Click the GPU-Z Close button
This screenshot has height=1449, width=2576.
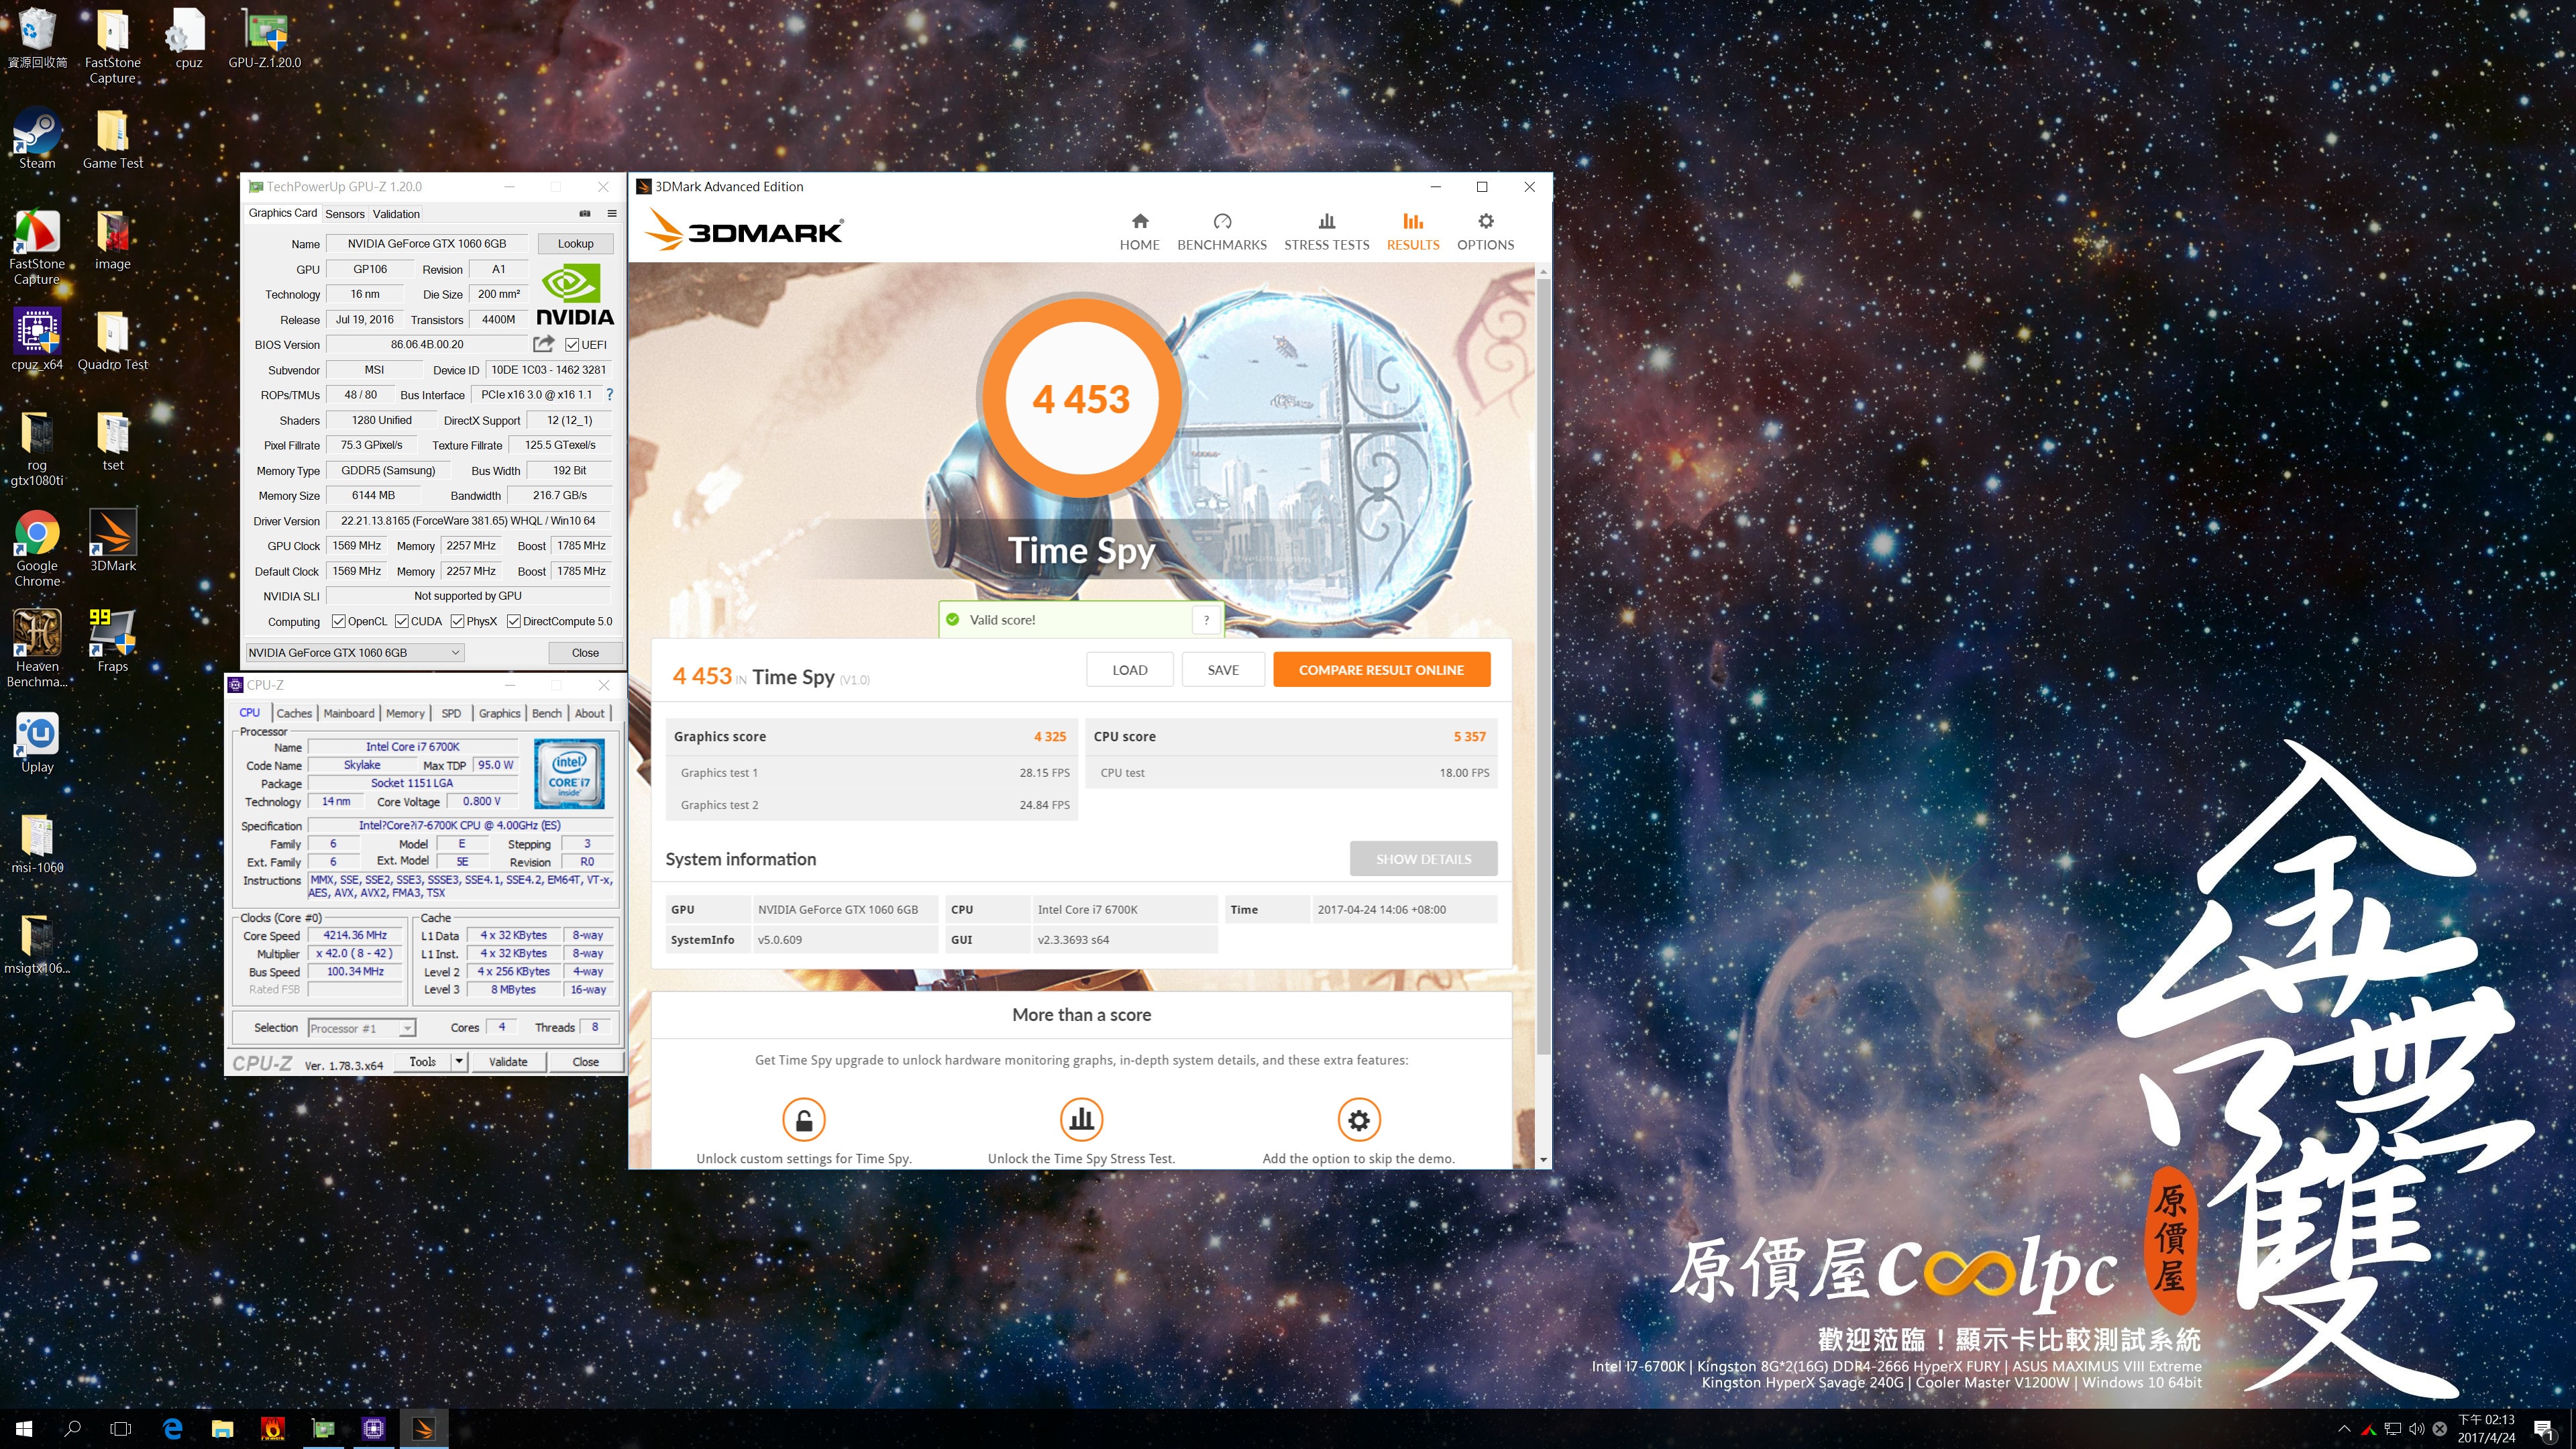pos(585,652)
